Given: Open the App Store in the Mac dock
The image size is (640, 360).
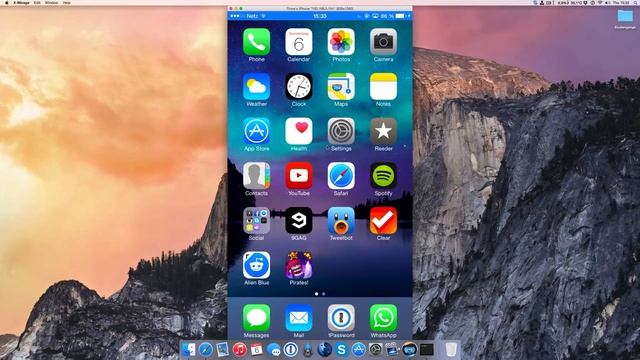Looking at the screenshot, I should 359,350.
